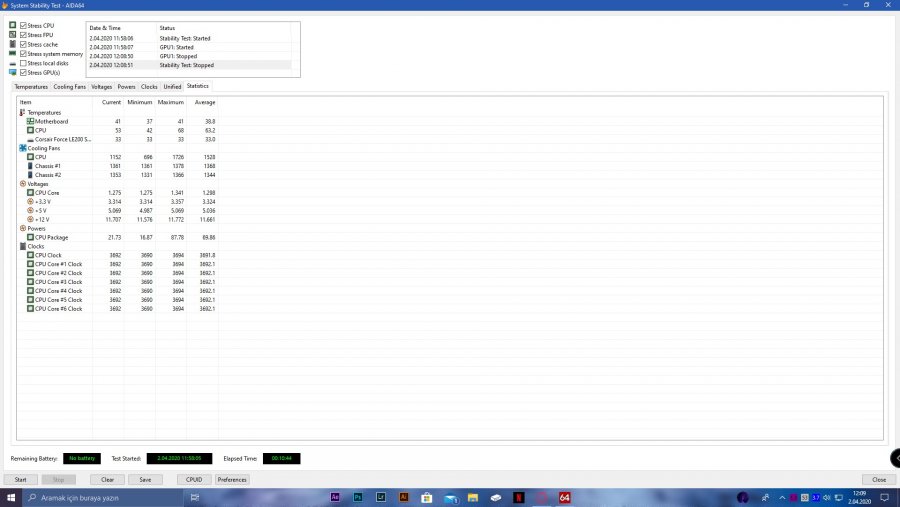Uncheck the Stress system memory checkbox
The height and width of the screenshot is (507, 900).
click(x=24, y=53)
